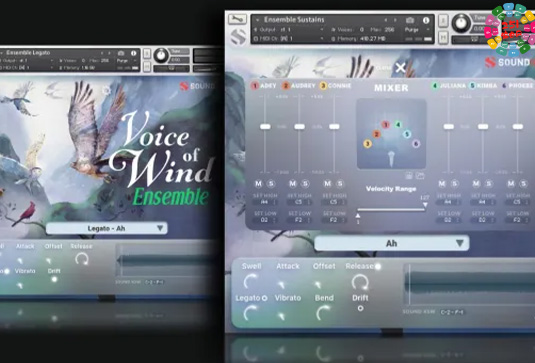Click the microphone icon in stage map

coord(391,159)
